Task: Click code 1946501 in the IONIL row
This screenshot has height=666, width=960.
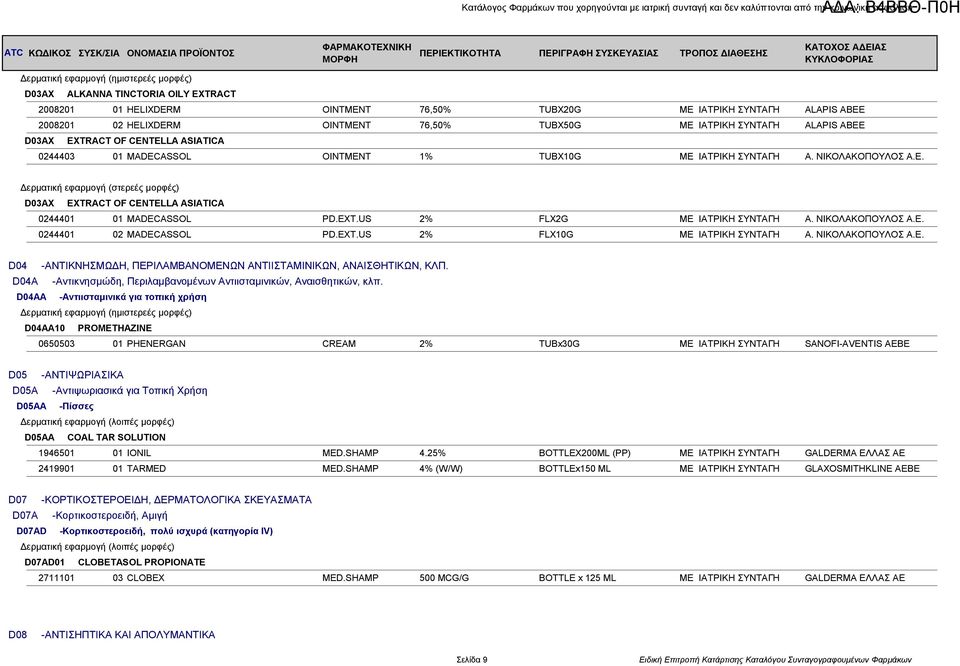Action: coord(56,453)
